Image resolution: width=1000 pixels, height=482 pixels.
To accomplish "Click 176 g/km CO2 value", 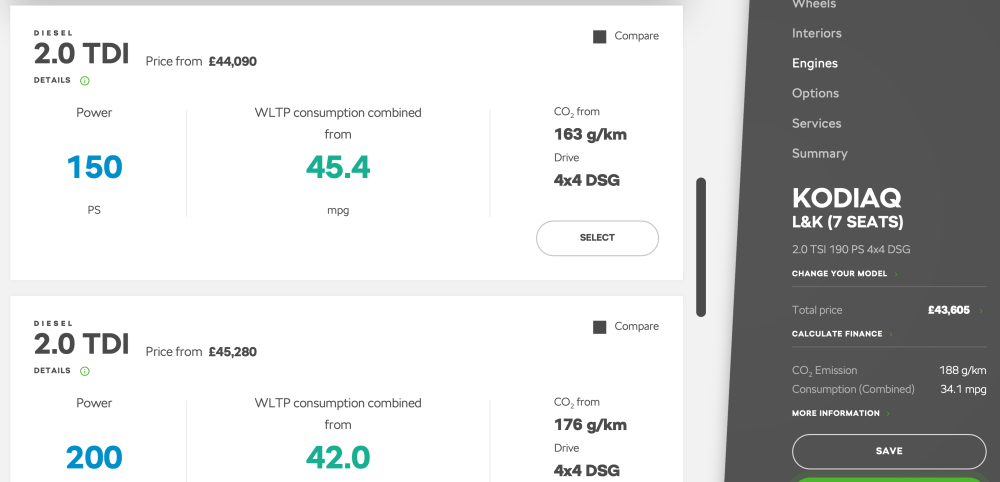I will 590,425.
